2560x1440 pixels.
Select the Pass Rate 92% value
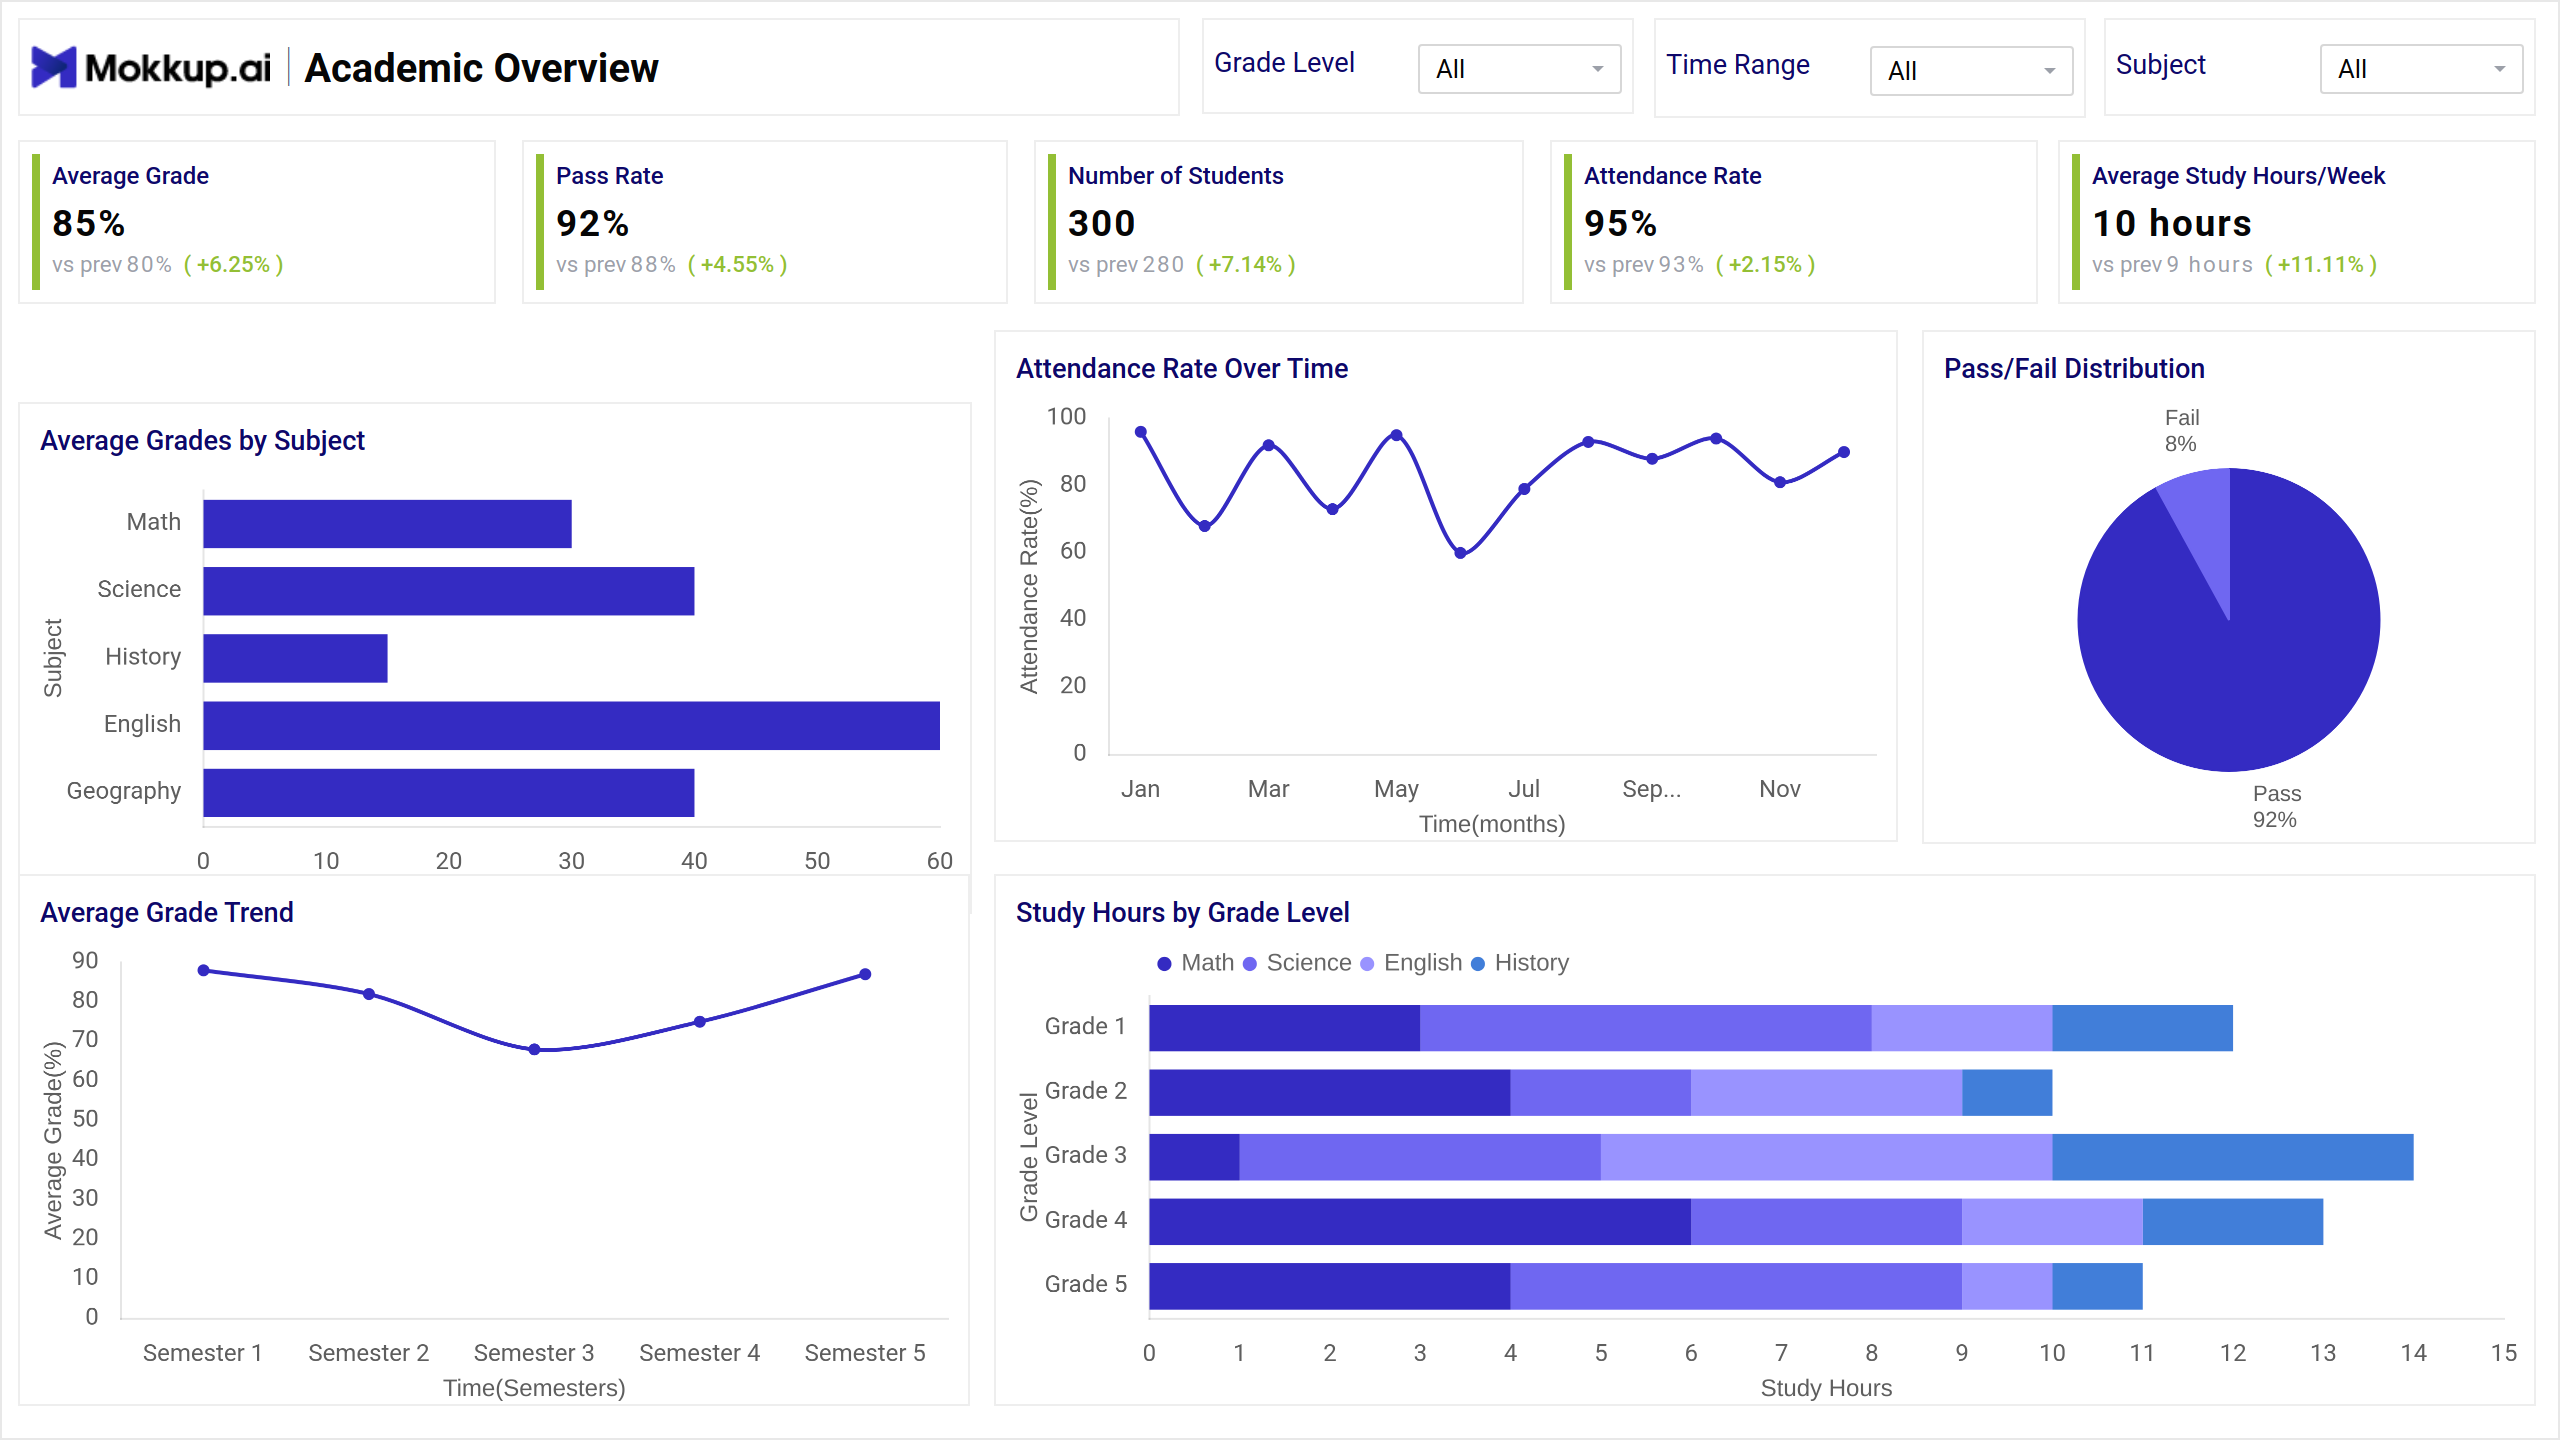click(592, 223)
